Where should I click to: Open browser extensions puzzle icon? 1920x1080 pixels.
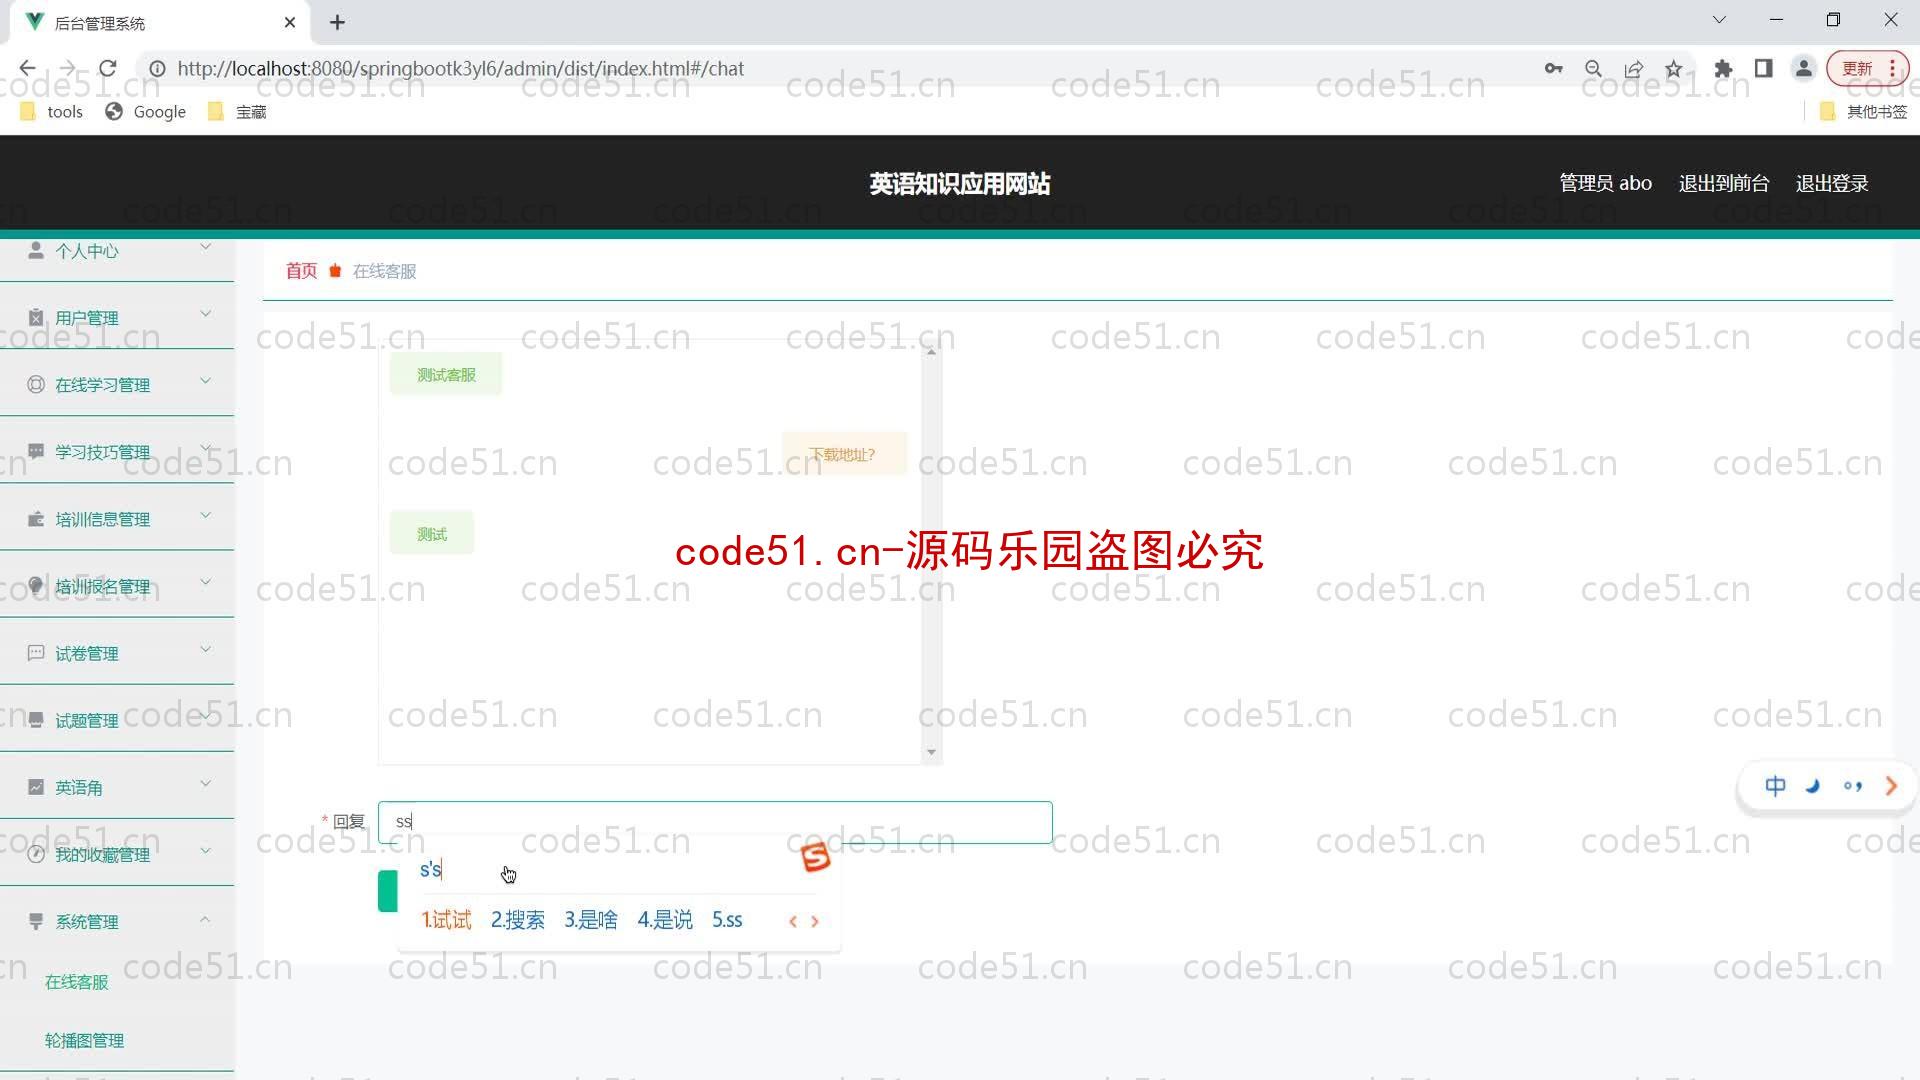coord(1723,68)
